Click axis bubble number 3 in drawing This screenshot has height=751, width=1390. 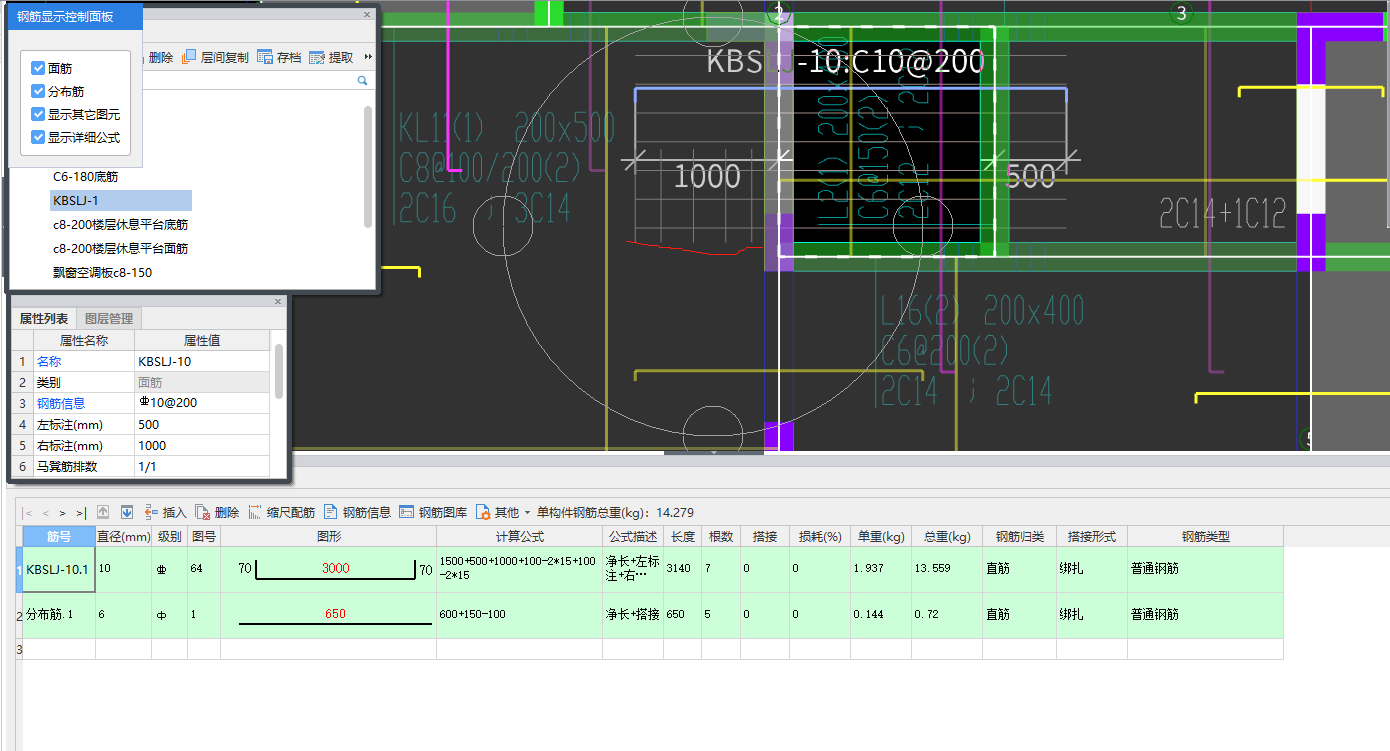pyautogui.click(x=1182, y=13)
